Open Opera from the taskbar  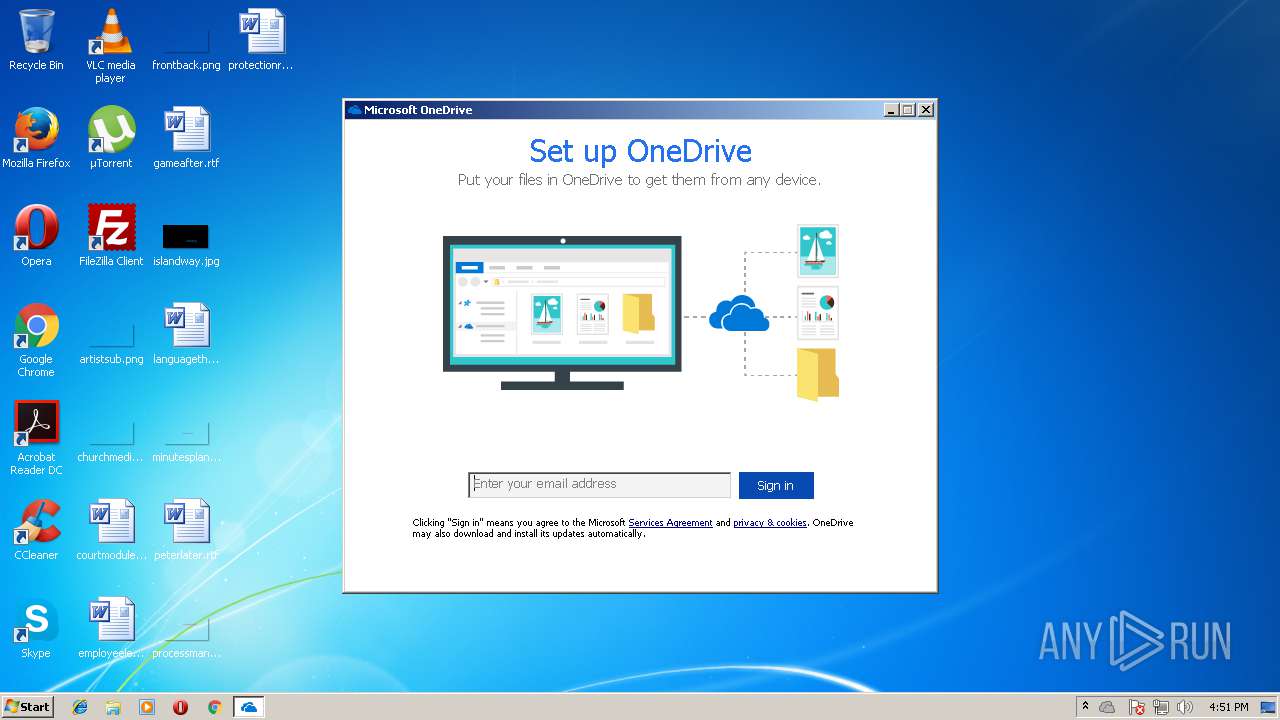[181, 707]
